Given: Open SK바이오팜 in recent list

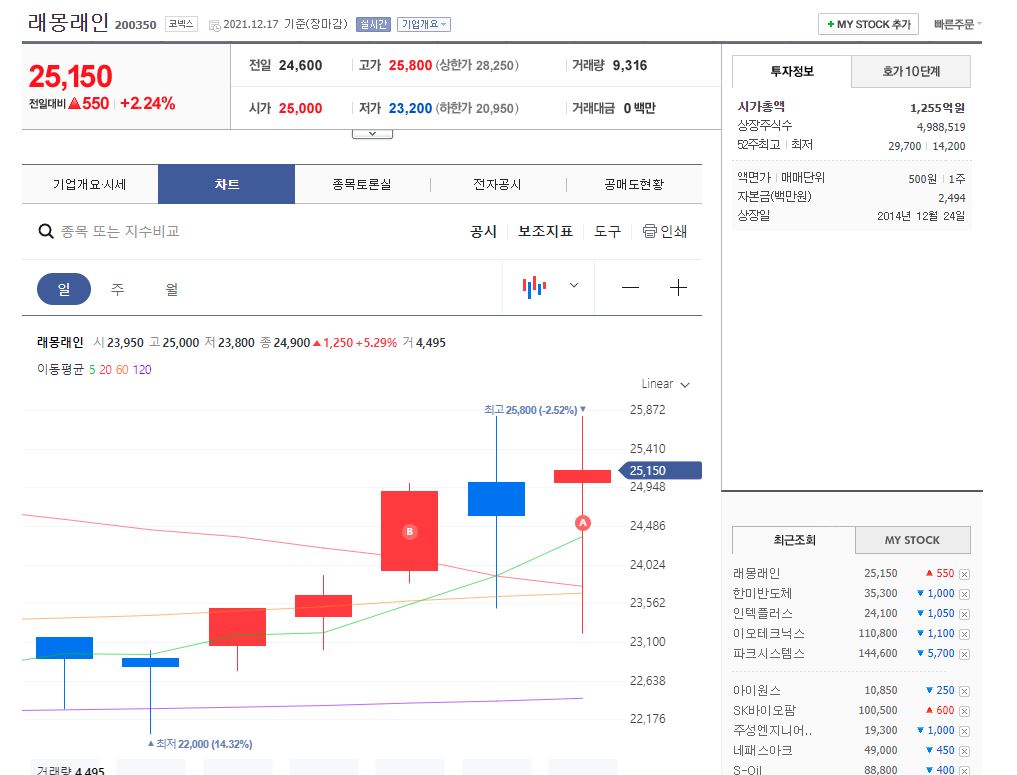Looking at the screenshot, I should [764, 711].
